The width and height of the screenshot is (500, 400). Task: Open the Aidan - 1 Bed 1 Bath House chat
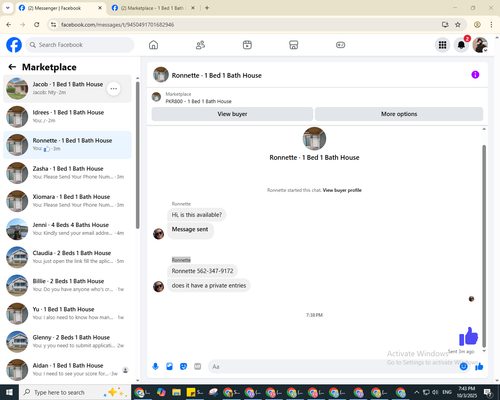point(67,370)
